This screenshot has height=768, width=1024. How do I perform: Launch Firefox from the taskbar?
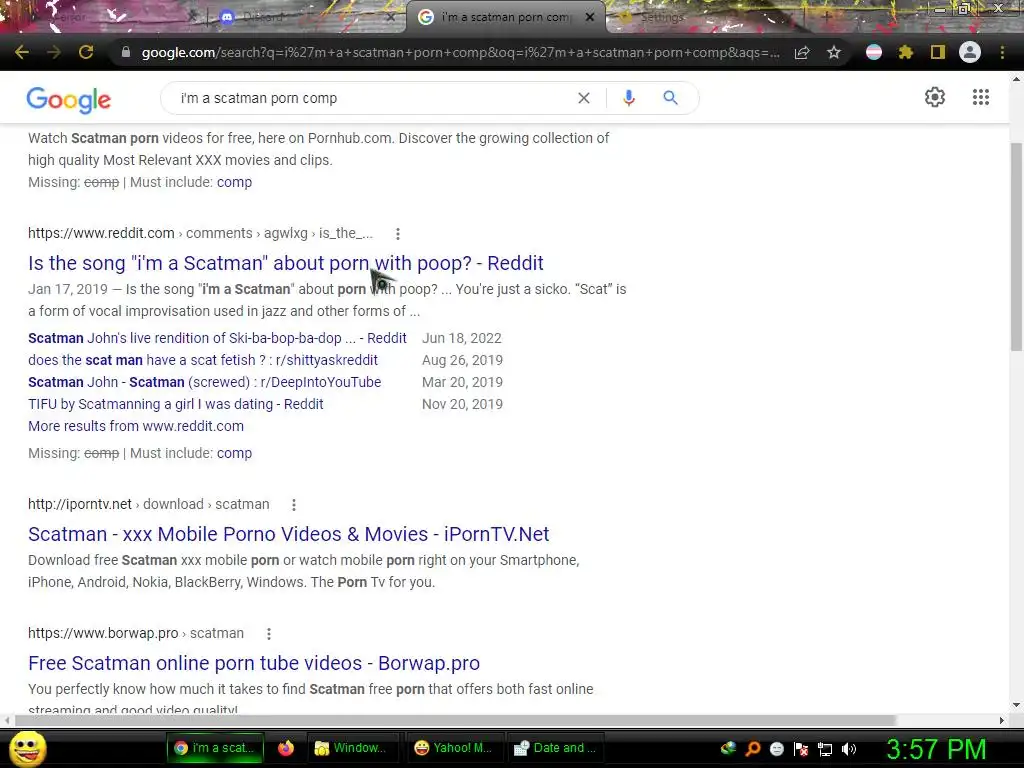tap(286, 748)
